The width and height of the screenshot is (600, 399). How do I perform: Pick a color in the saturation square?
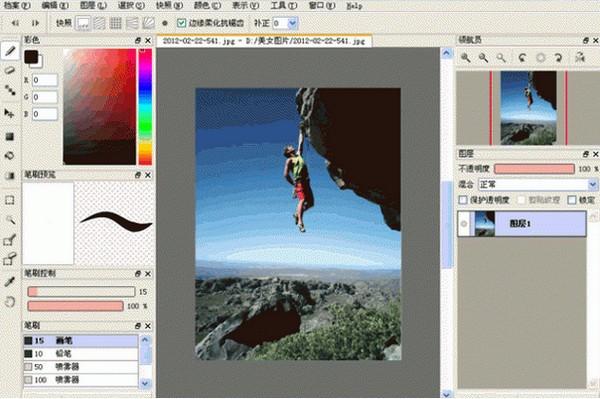(x=99, y=107)
